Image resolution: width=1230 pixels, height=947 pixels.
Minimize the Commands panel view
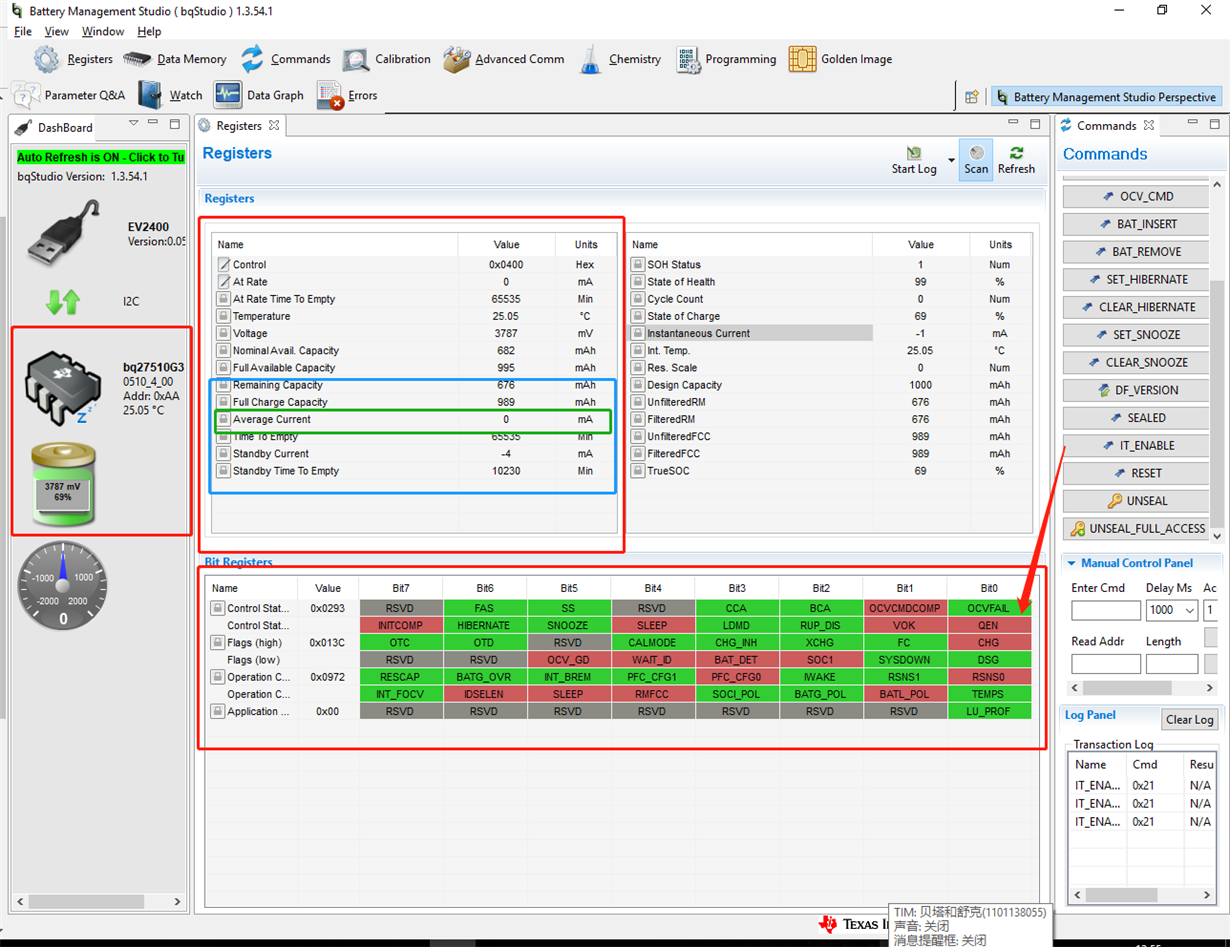(x=1194, y=124)
